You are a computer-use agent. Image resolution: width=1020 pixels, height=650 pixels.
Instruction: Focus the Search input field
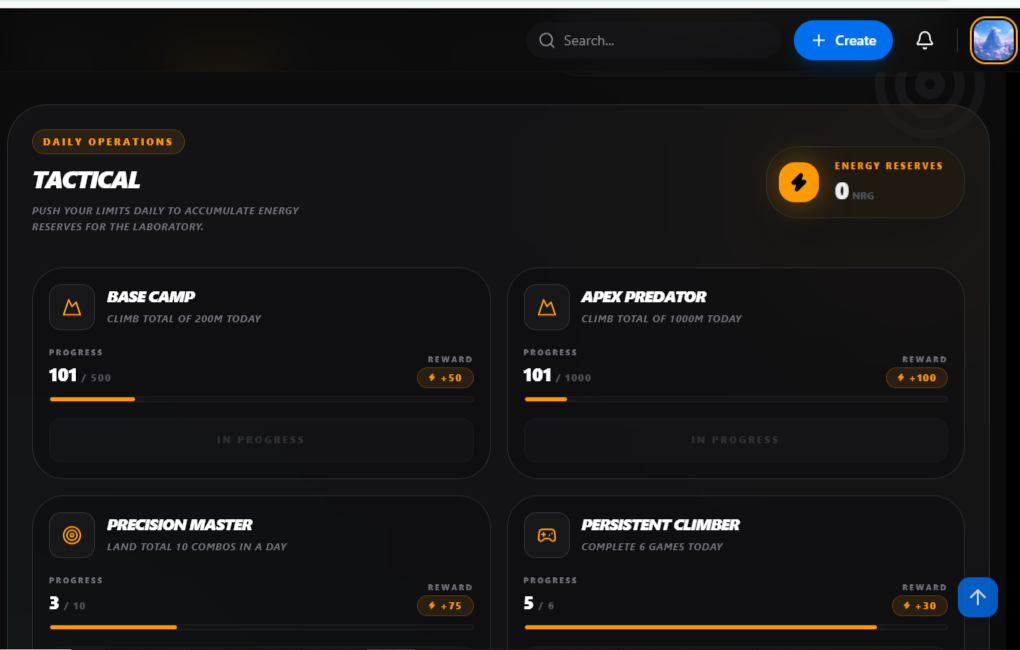pos(653,40)
